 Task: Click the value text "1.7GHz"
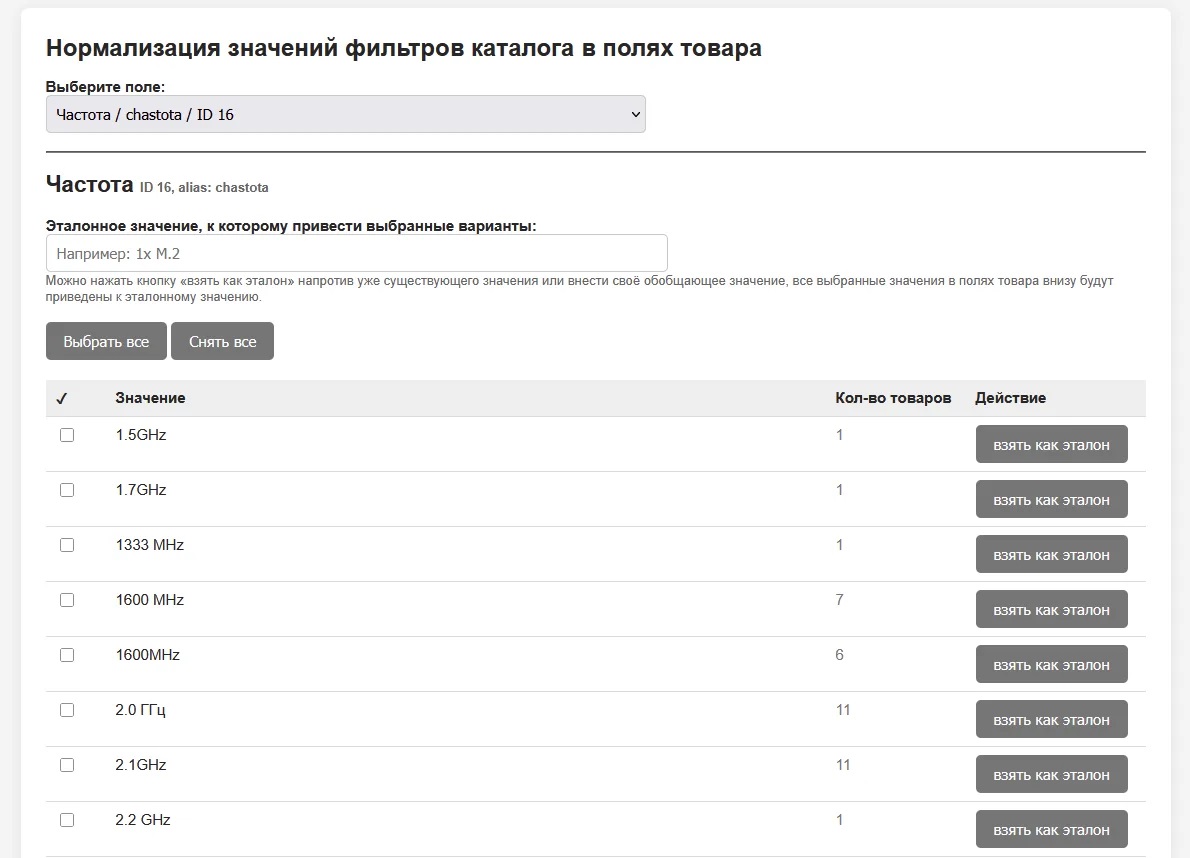[x=140, y=490]
